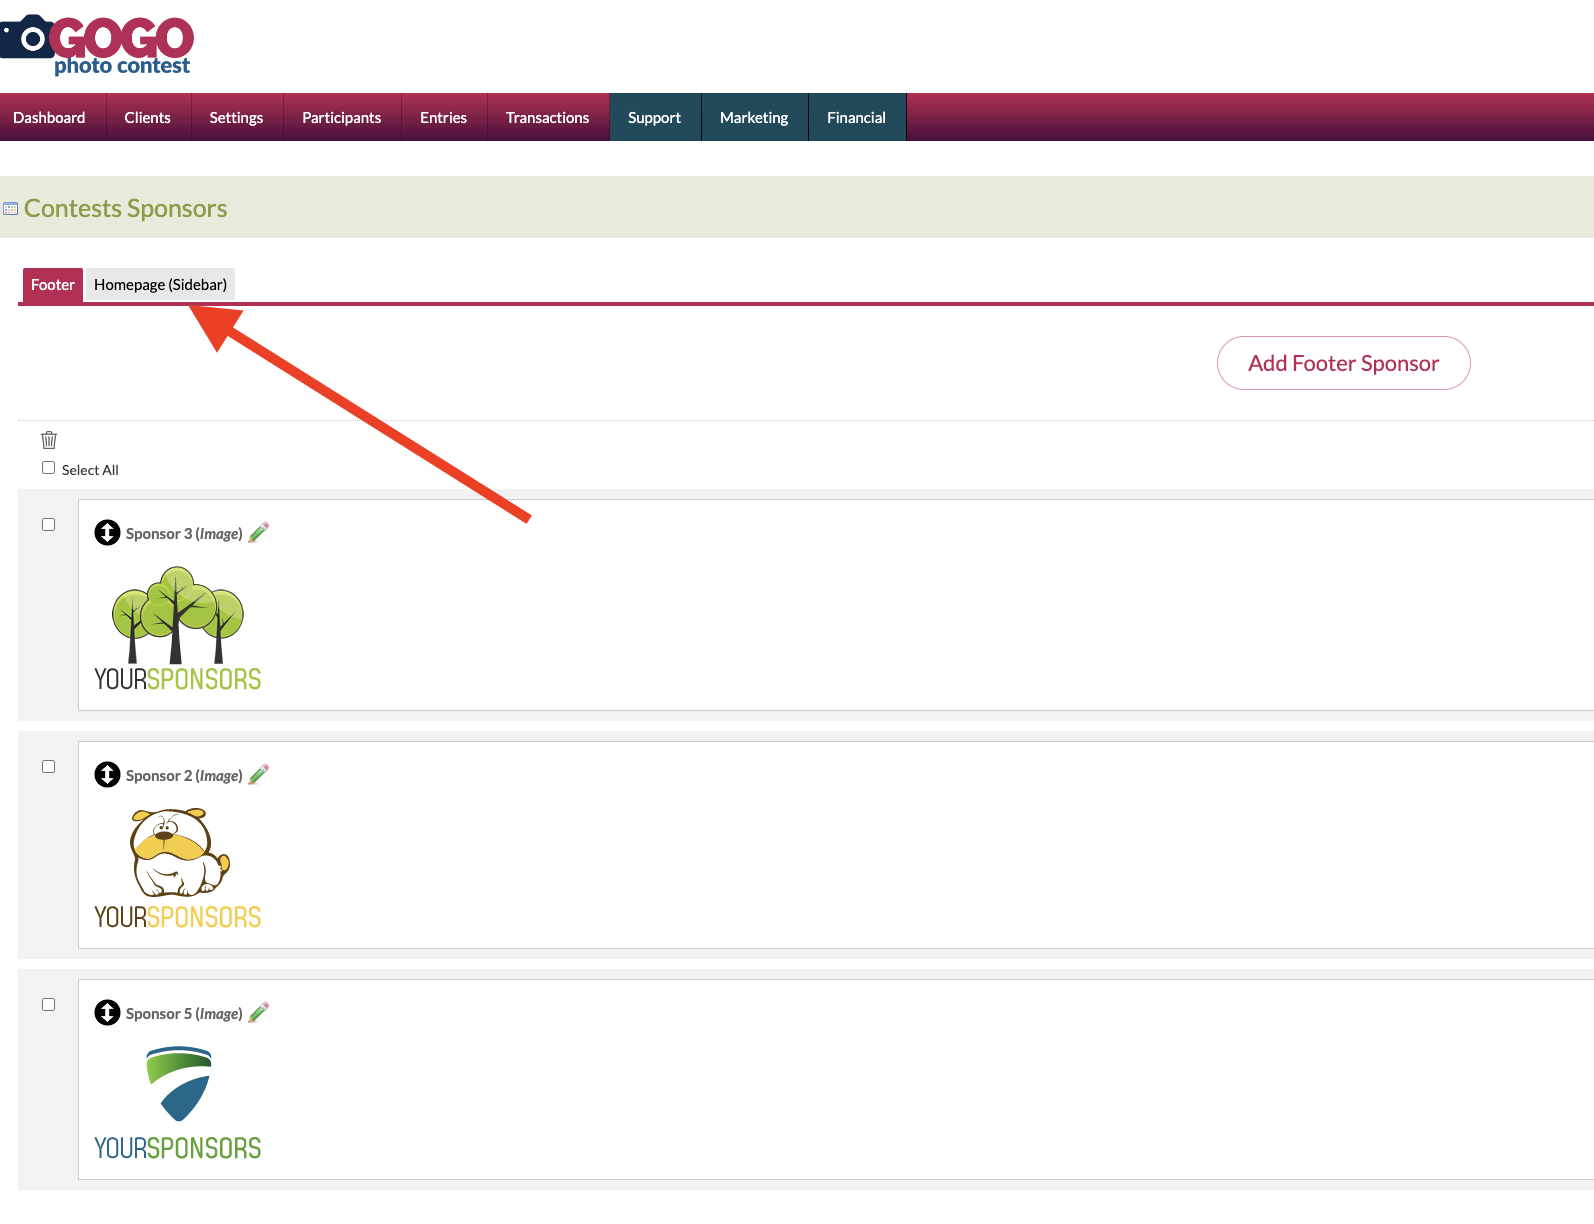Select the Sponsor 5 checkbox
This screenshot has height=1224, width=1594.
pos(48,1005)
